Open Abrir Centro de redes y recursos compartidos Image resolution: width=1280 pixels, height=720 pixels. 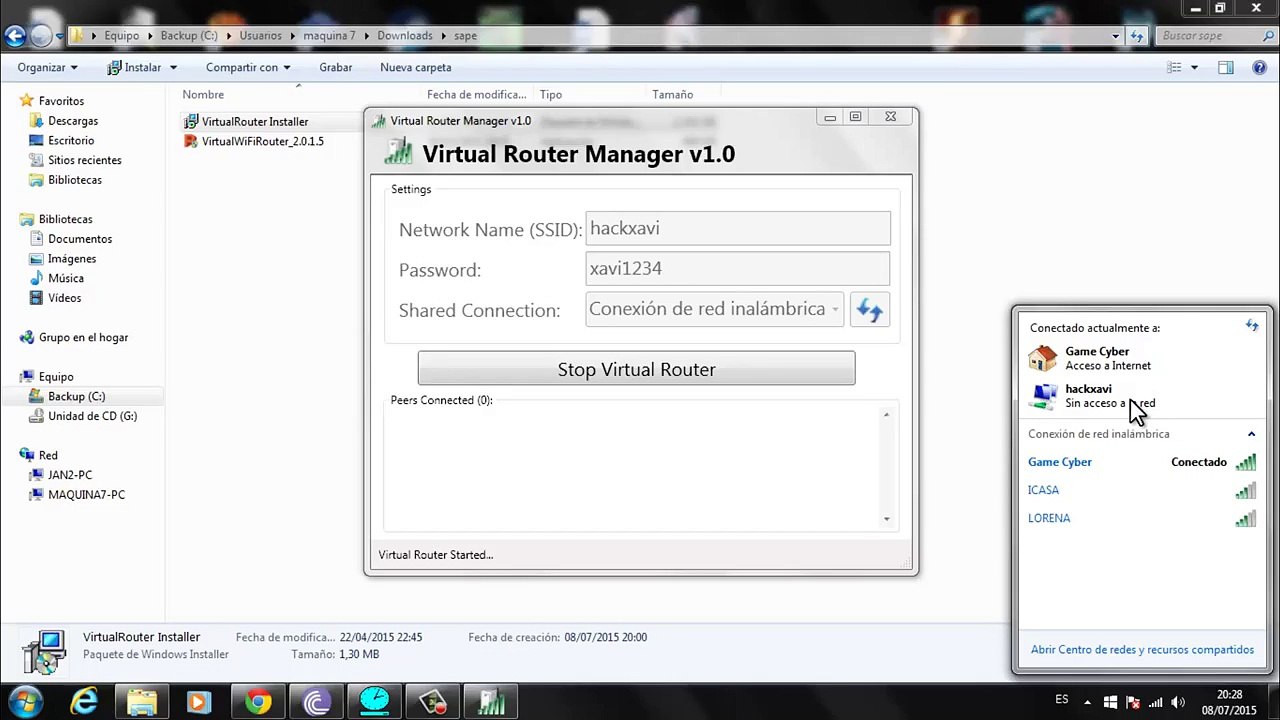point(1142,649)
